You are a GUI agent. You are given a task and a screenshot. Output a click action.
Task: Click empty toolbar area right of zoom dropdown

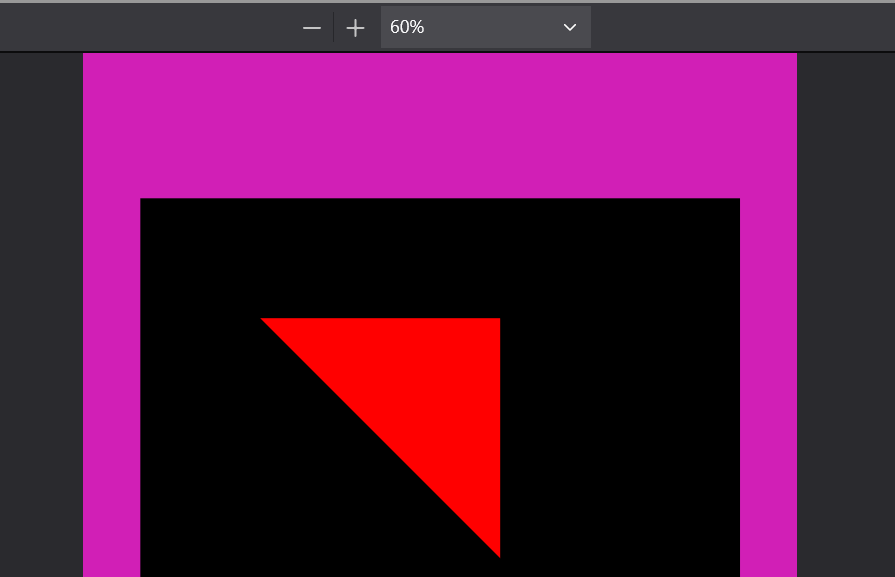[740, 28]
